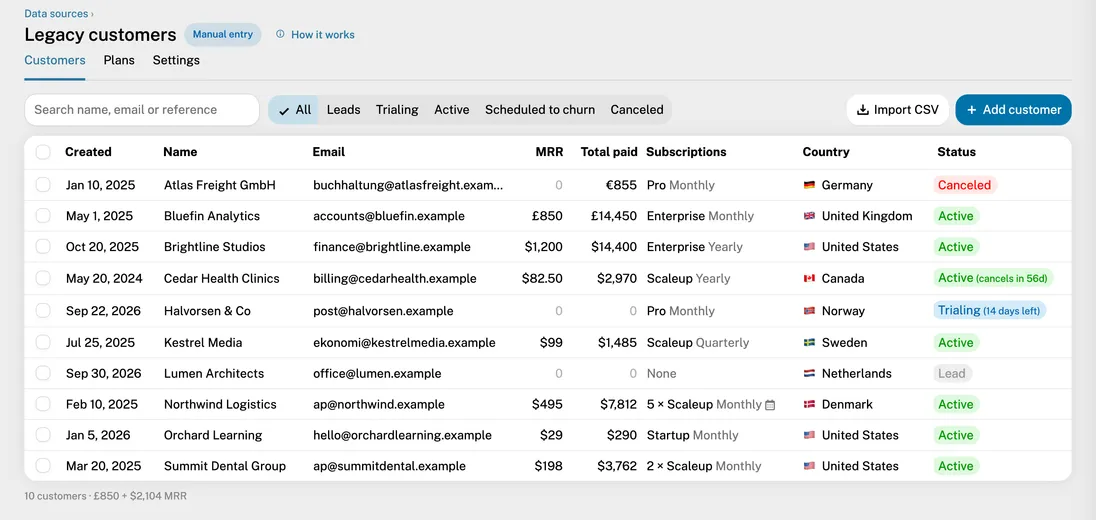Filter by Active customers
Screen dimensions: 1096x520
(452, 110)
